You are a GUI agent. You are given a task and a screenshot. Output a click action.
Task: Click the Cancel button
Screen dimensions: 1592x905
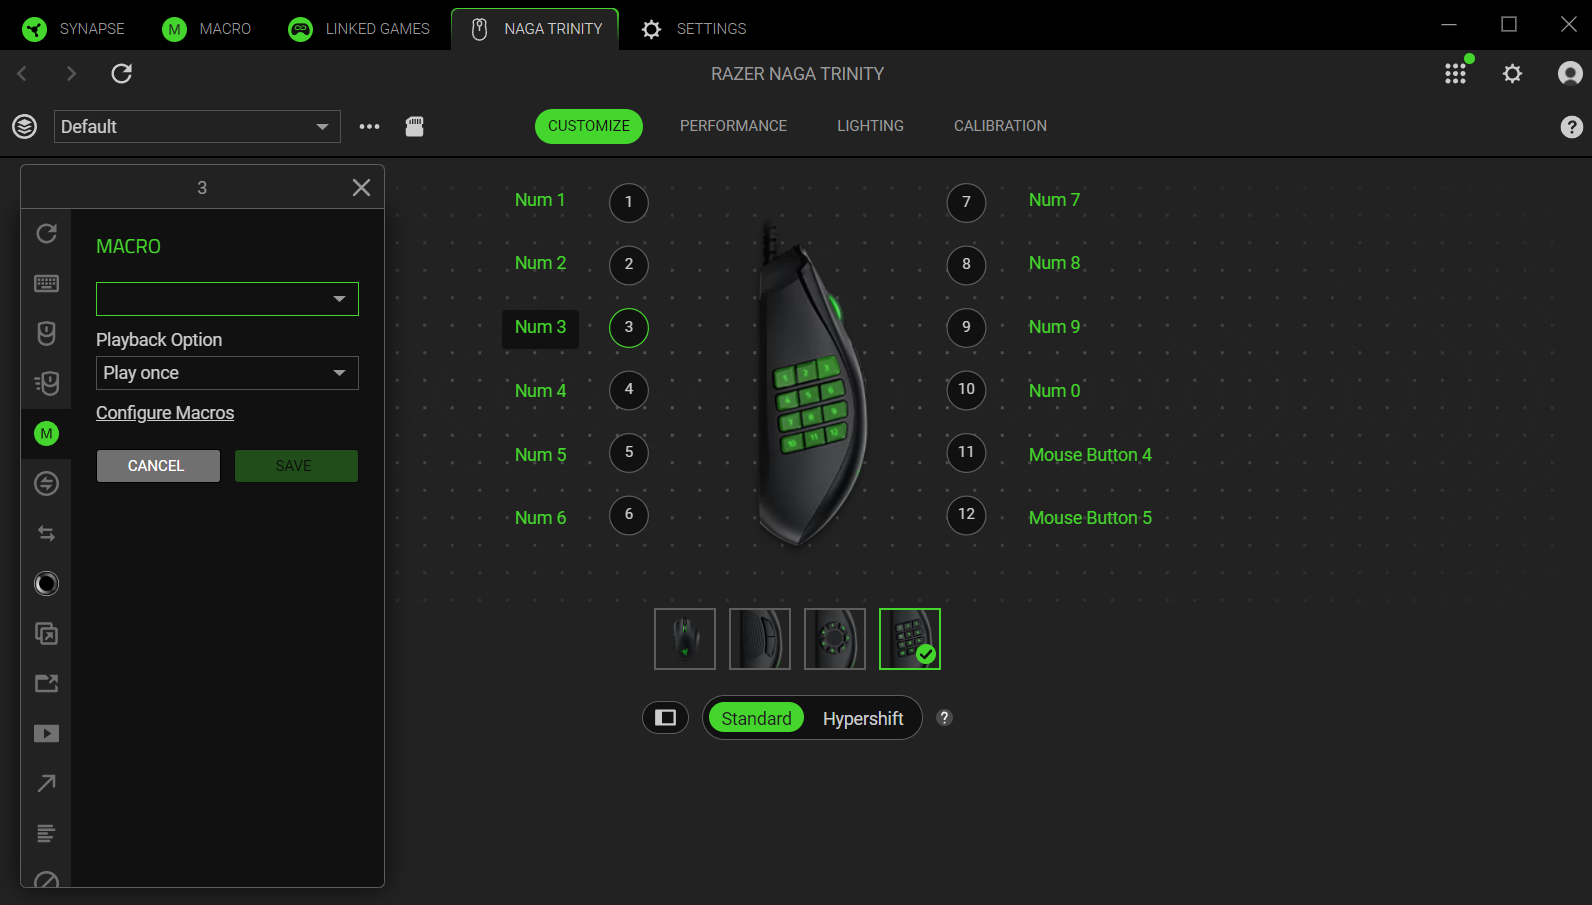point(158,466)
